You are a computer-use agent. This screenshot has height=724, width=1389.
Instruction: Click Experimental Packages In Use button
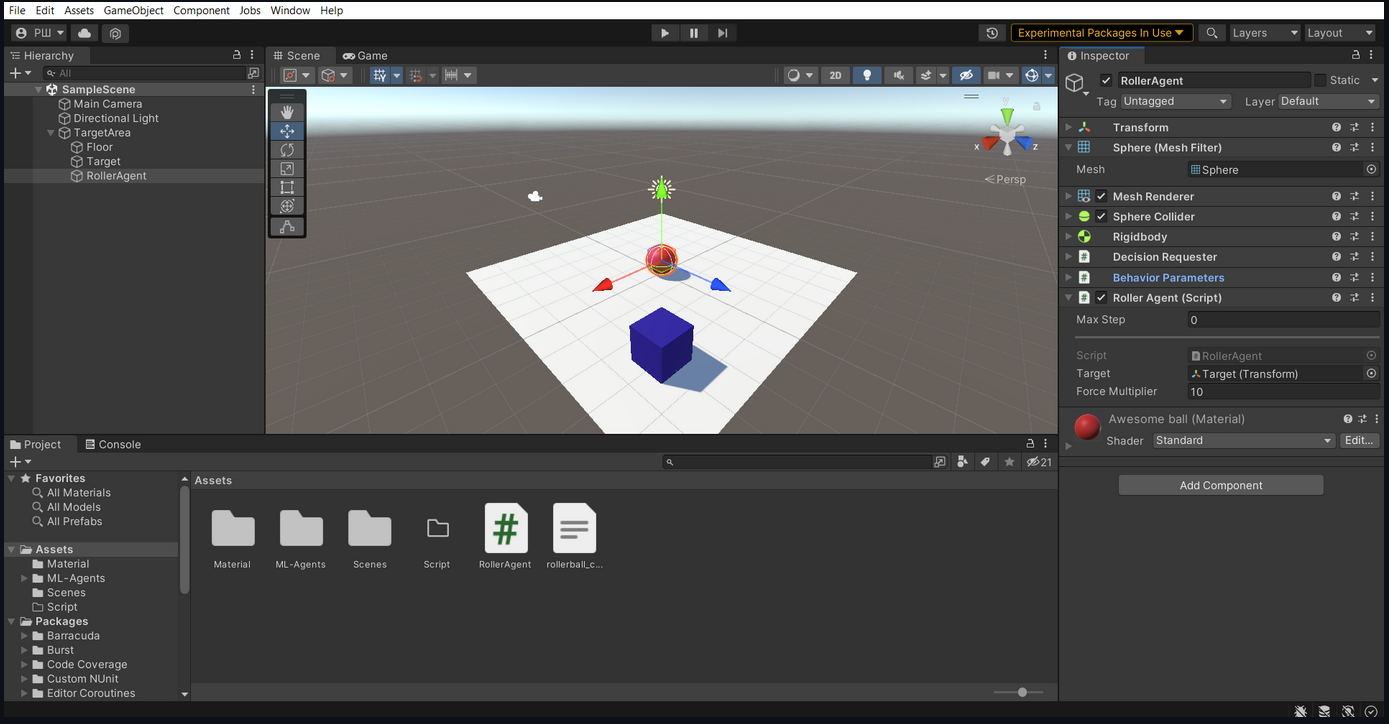1102,33
